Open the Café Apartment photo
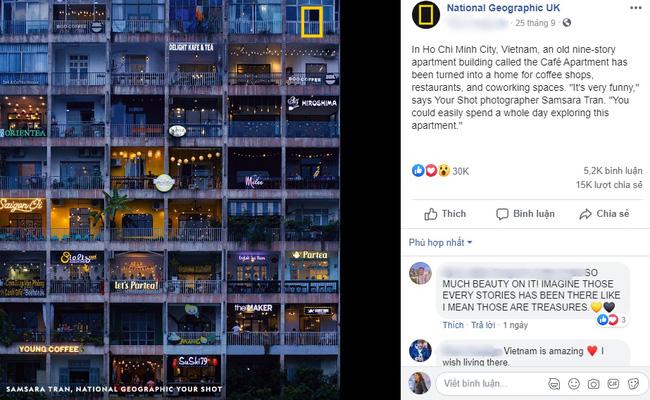 [x=170, y=200]
